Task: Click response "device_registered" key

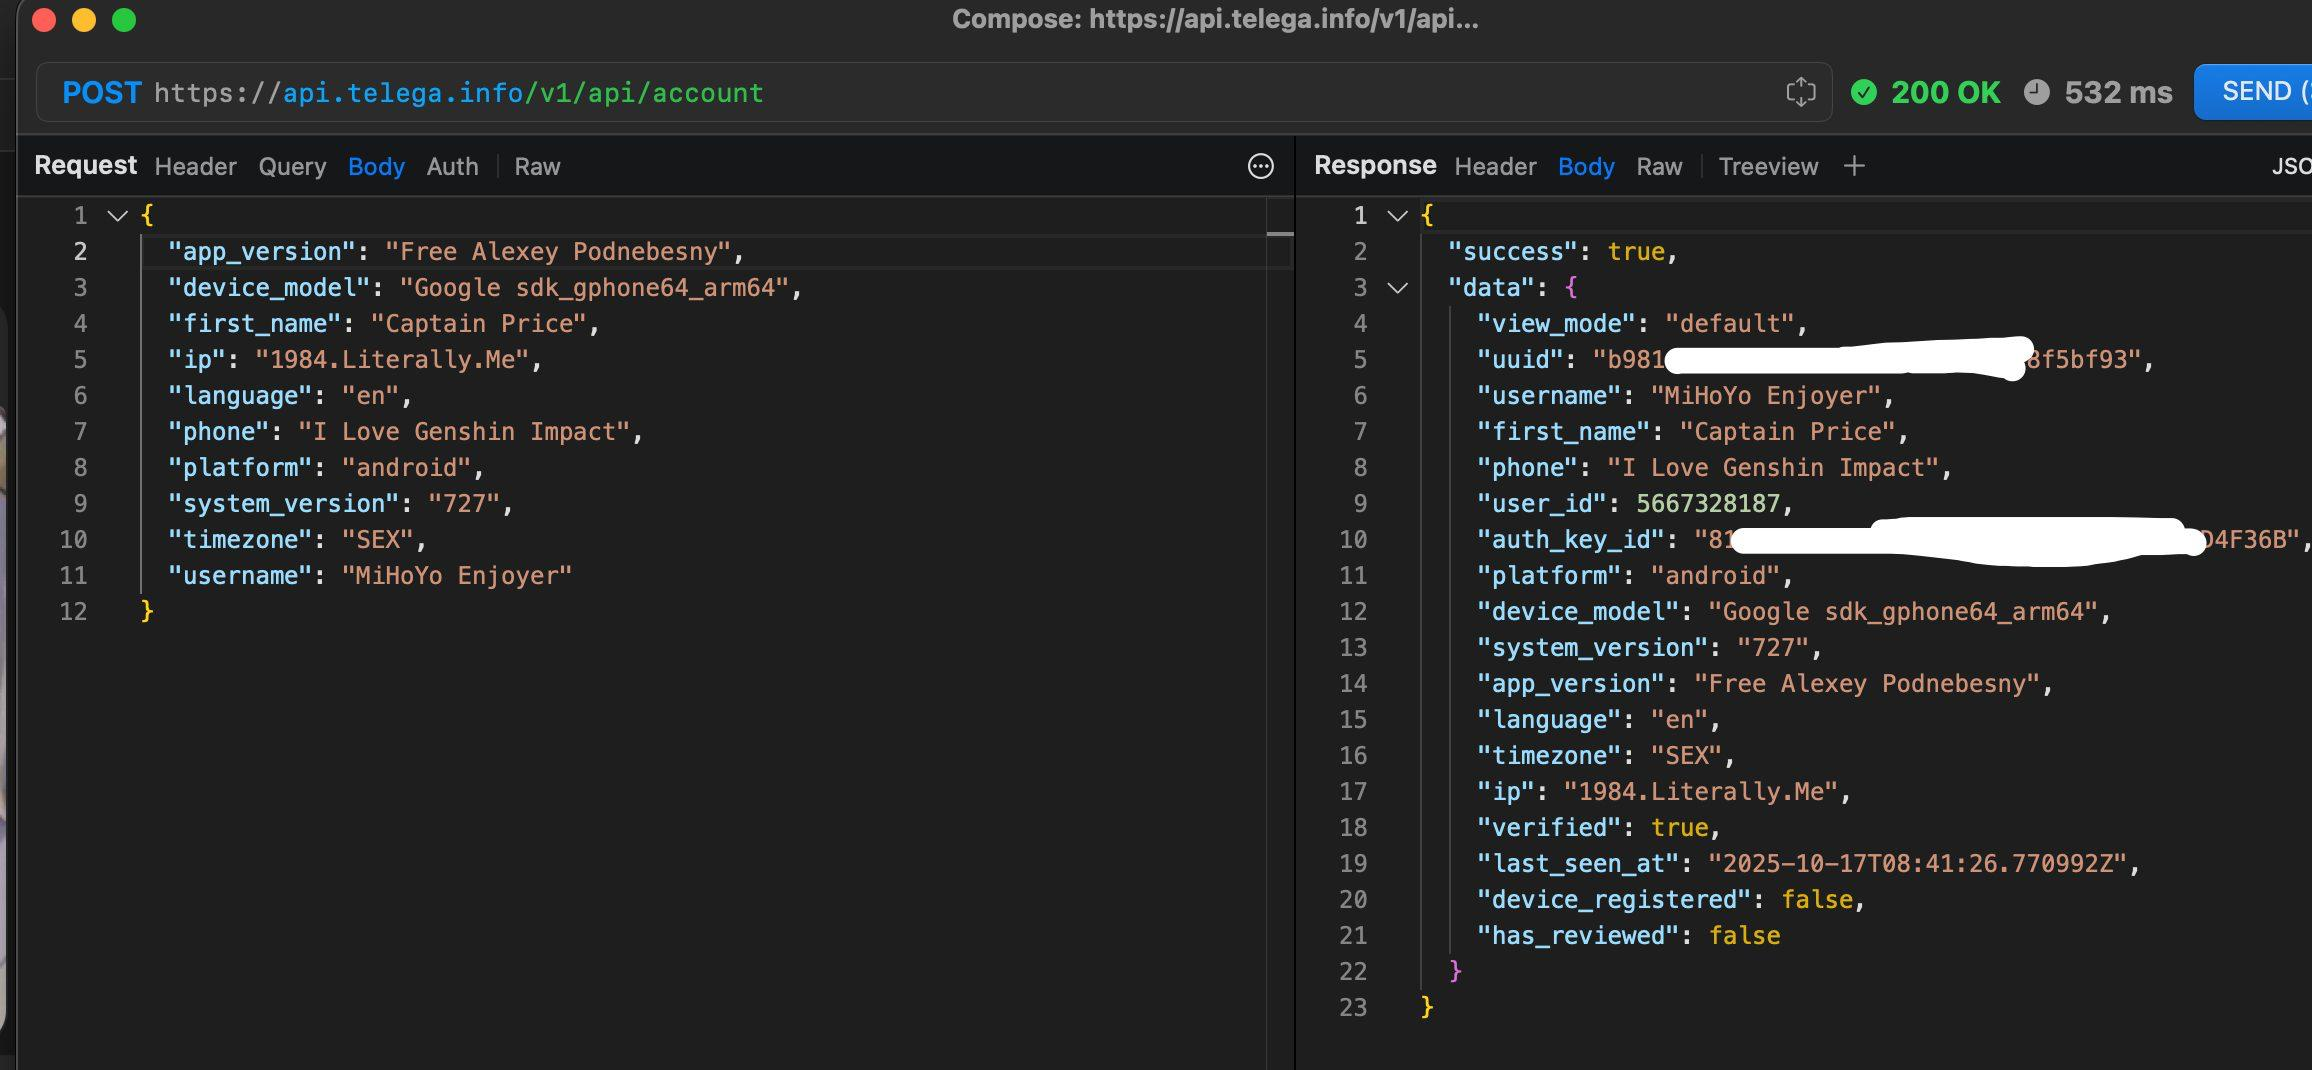Action: point(1614,900)
